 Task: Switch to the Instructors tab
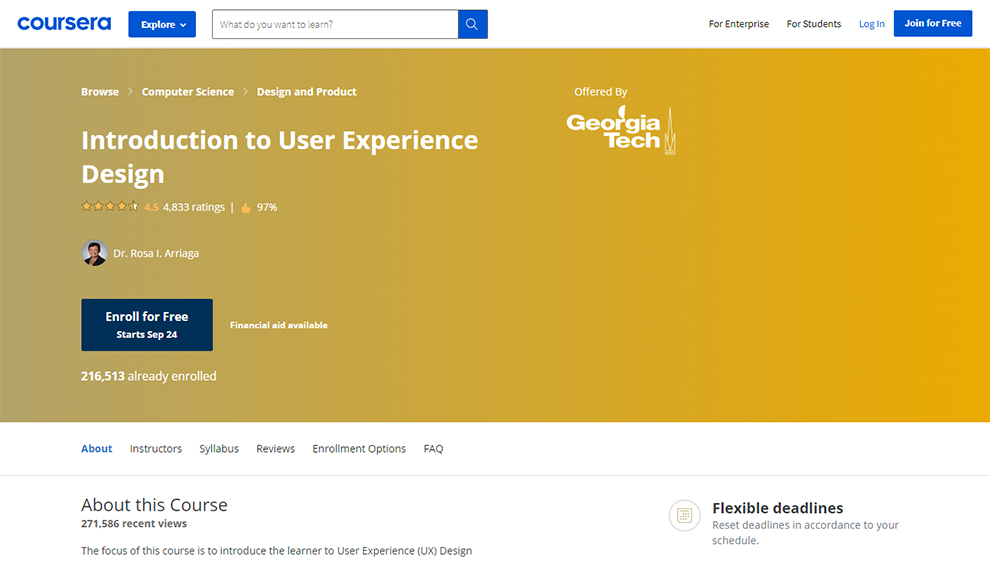click(156, 448)
